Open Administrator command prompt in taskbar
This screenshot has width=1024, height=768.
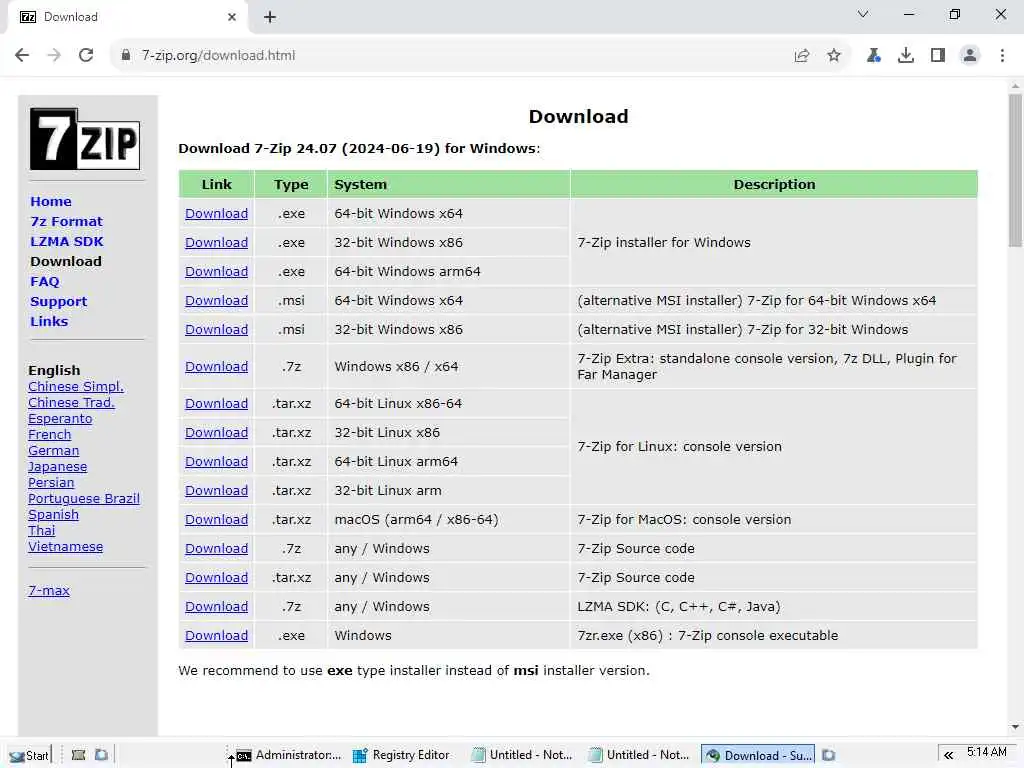point(288,755)
